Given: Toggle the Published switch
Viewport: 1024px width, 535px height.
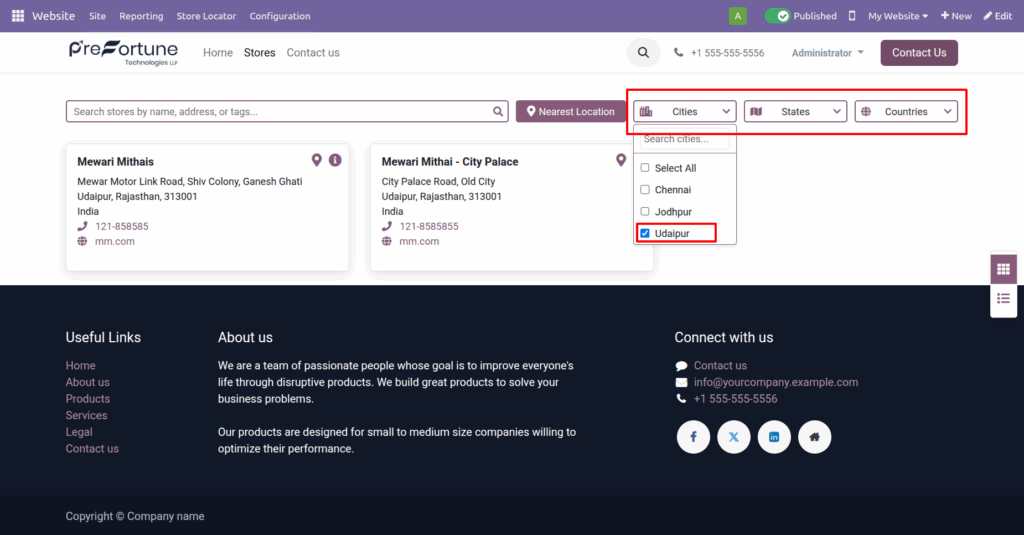Looking at the screenshot, I should coord(778,16).
